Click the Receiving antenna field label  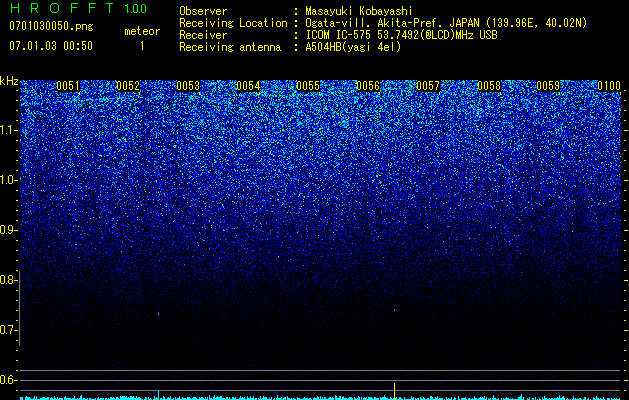pyautogui.click(x=230, y=47)
